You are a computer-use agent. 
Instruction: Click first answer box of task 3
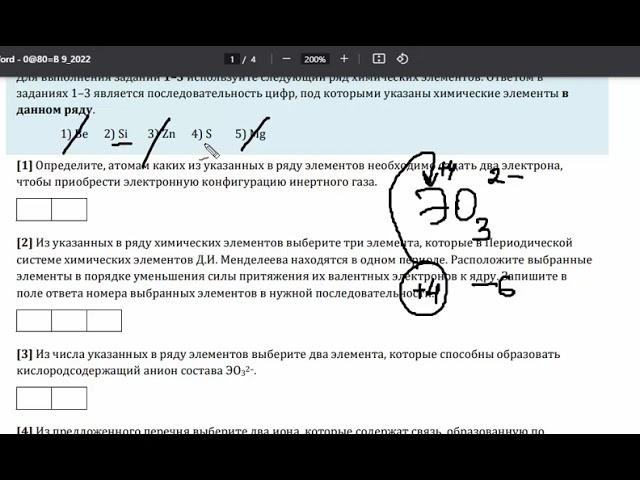[34, 398]
